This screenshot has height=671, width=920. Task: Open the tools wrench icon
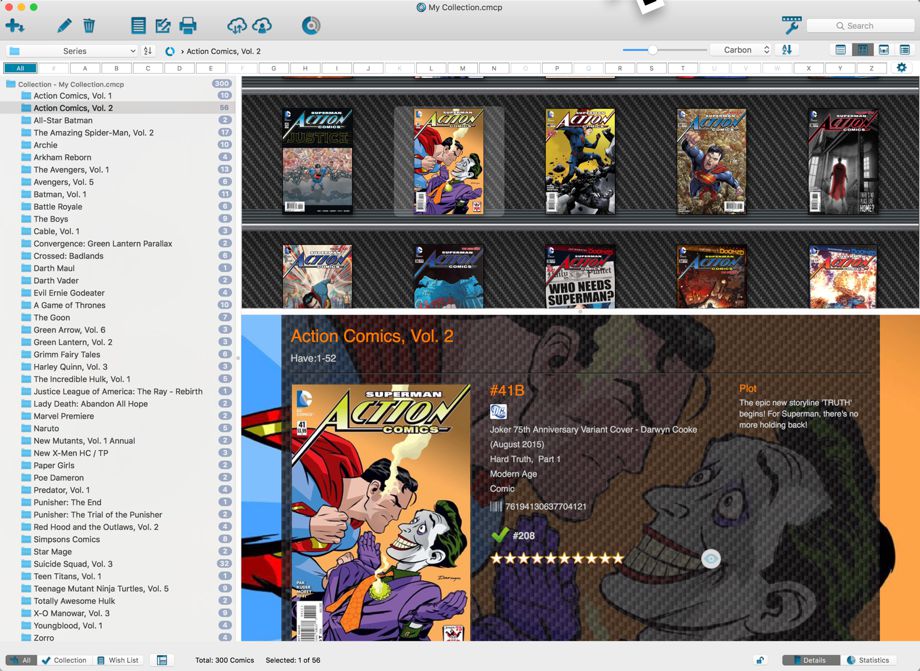pyautogui.click(x=791, y=25)
